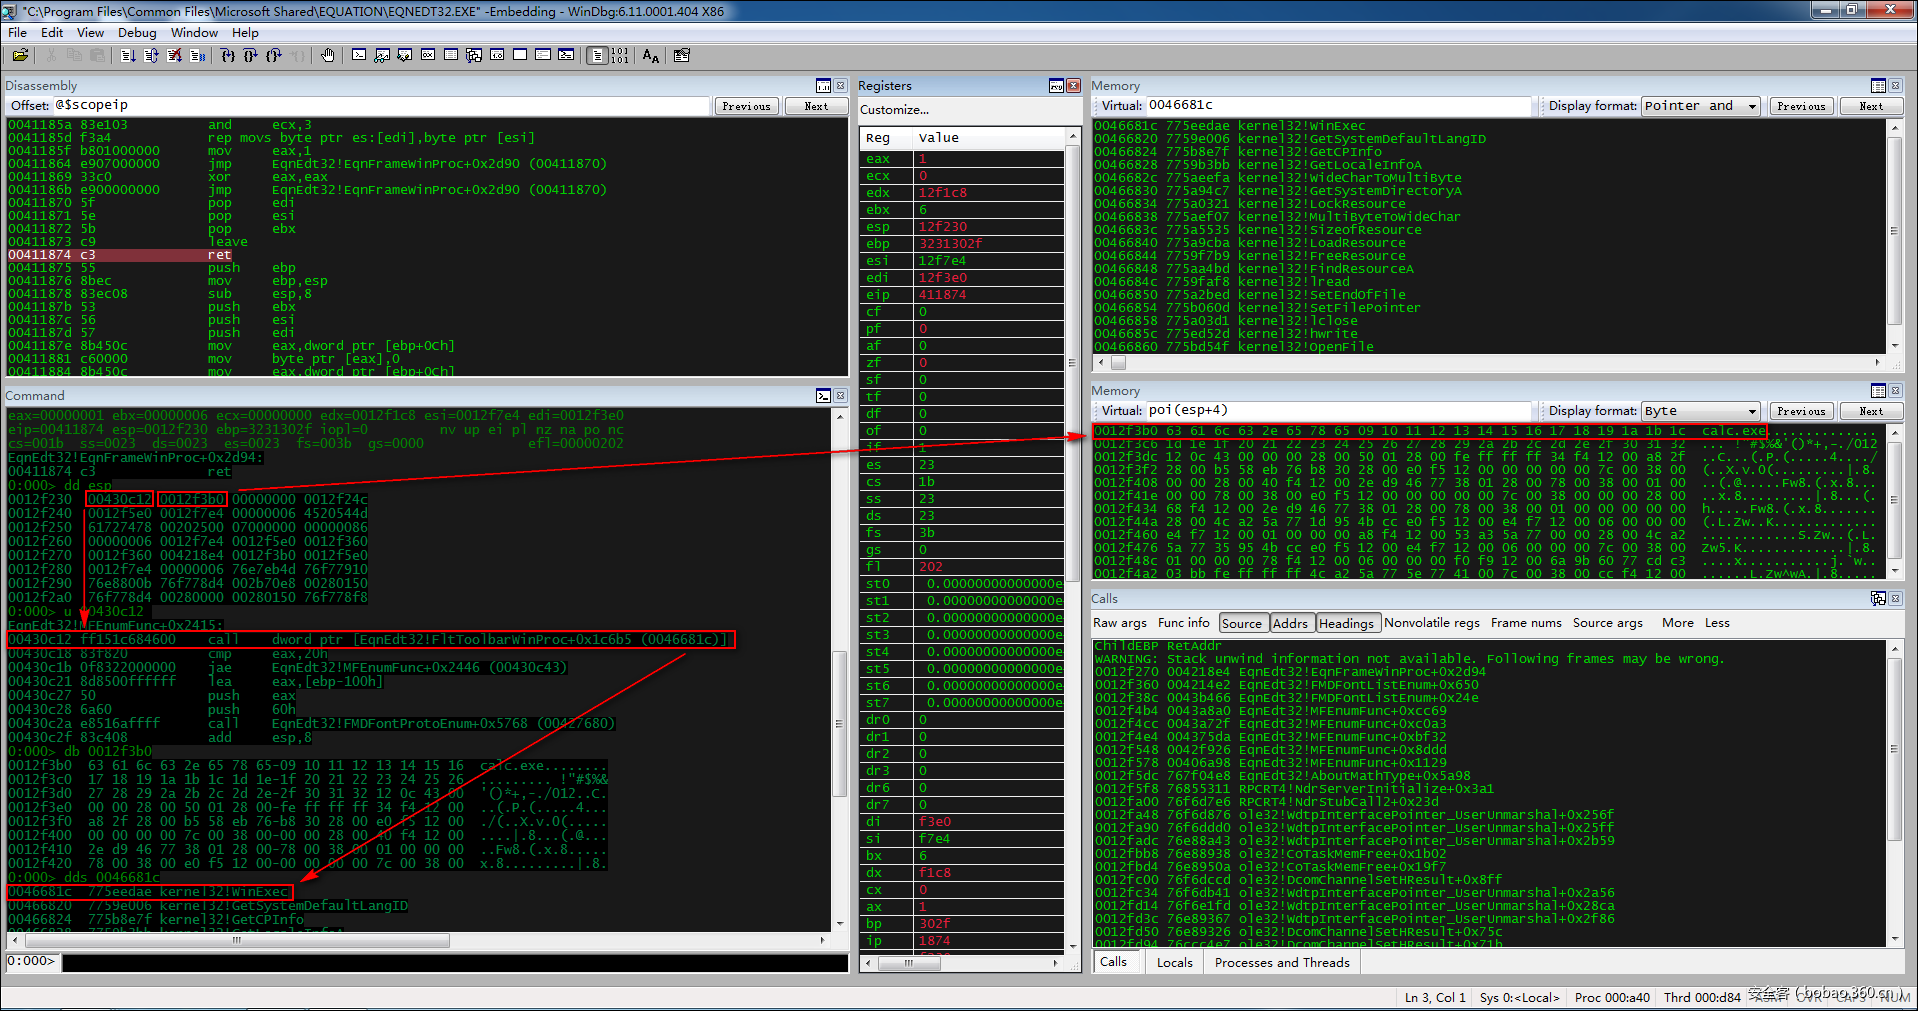Toggle the Headings button in Calls panel
The height and width of the screenshot is (1011, 1918).
tap(1346, 623)
